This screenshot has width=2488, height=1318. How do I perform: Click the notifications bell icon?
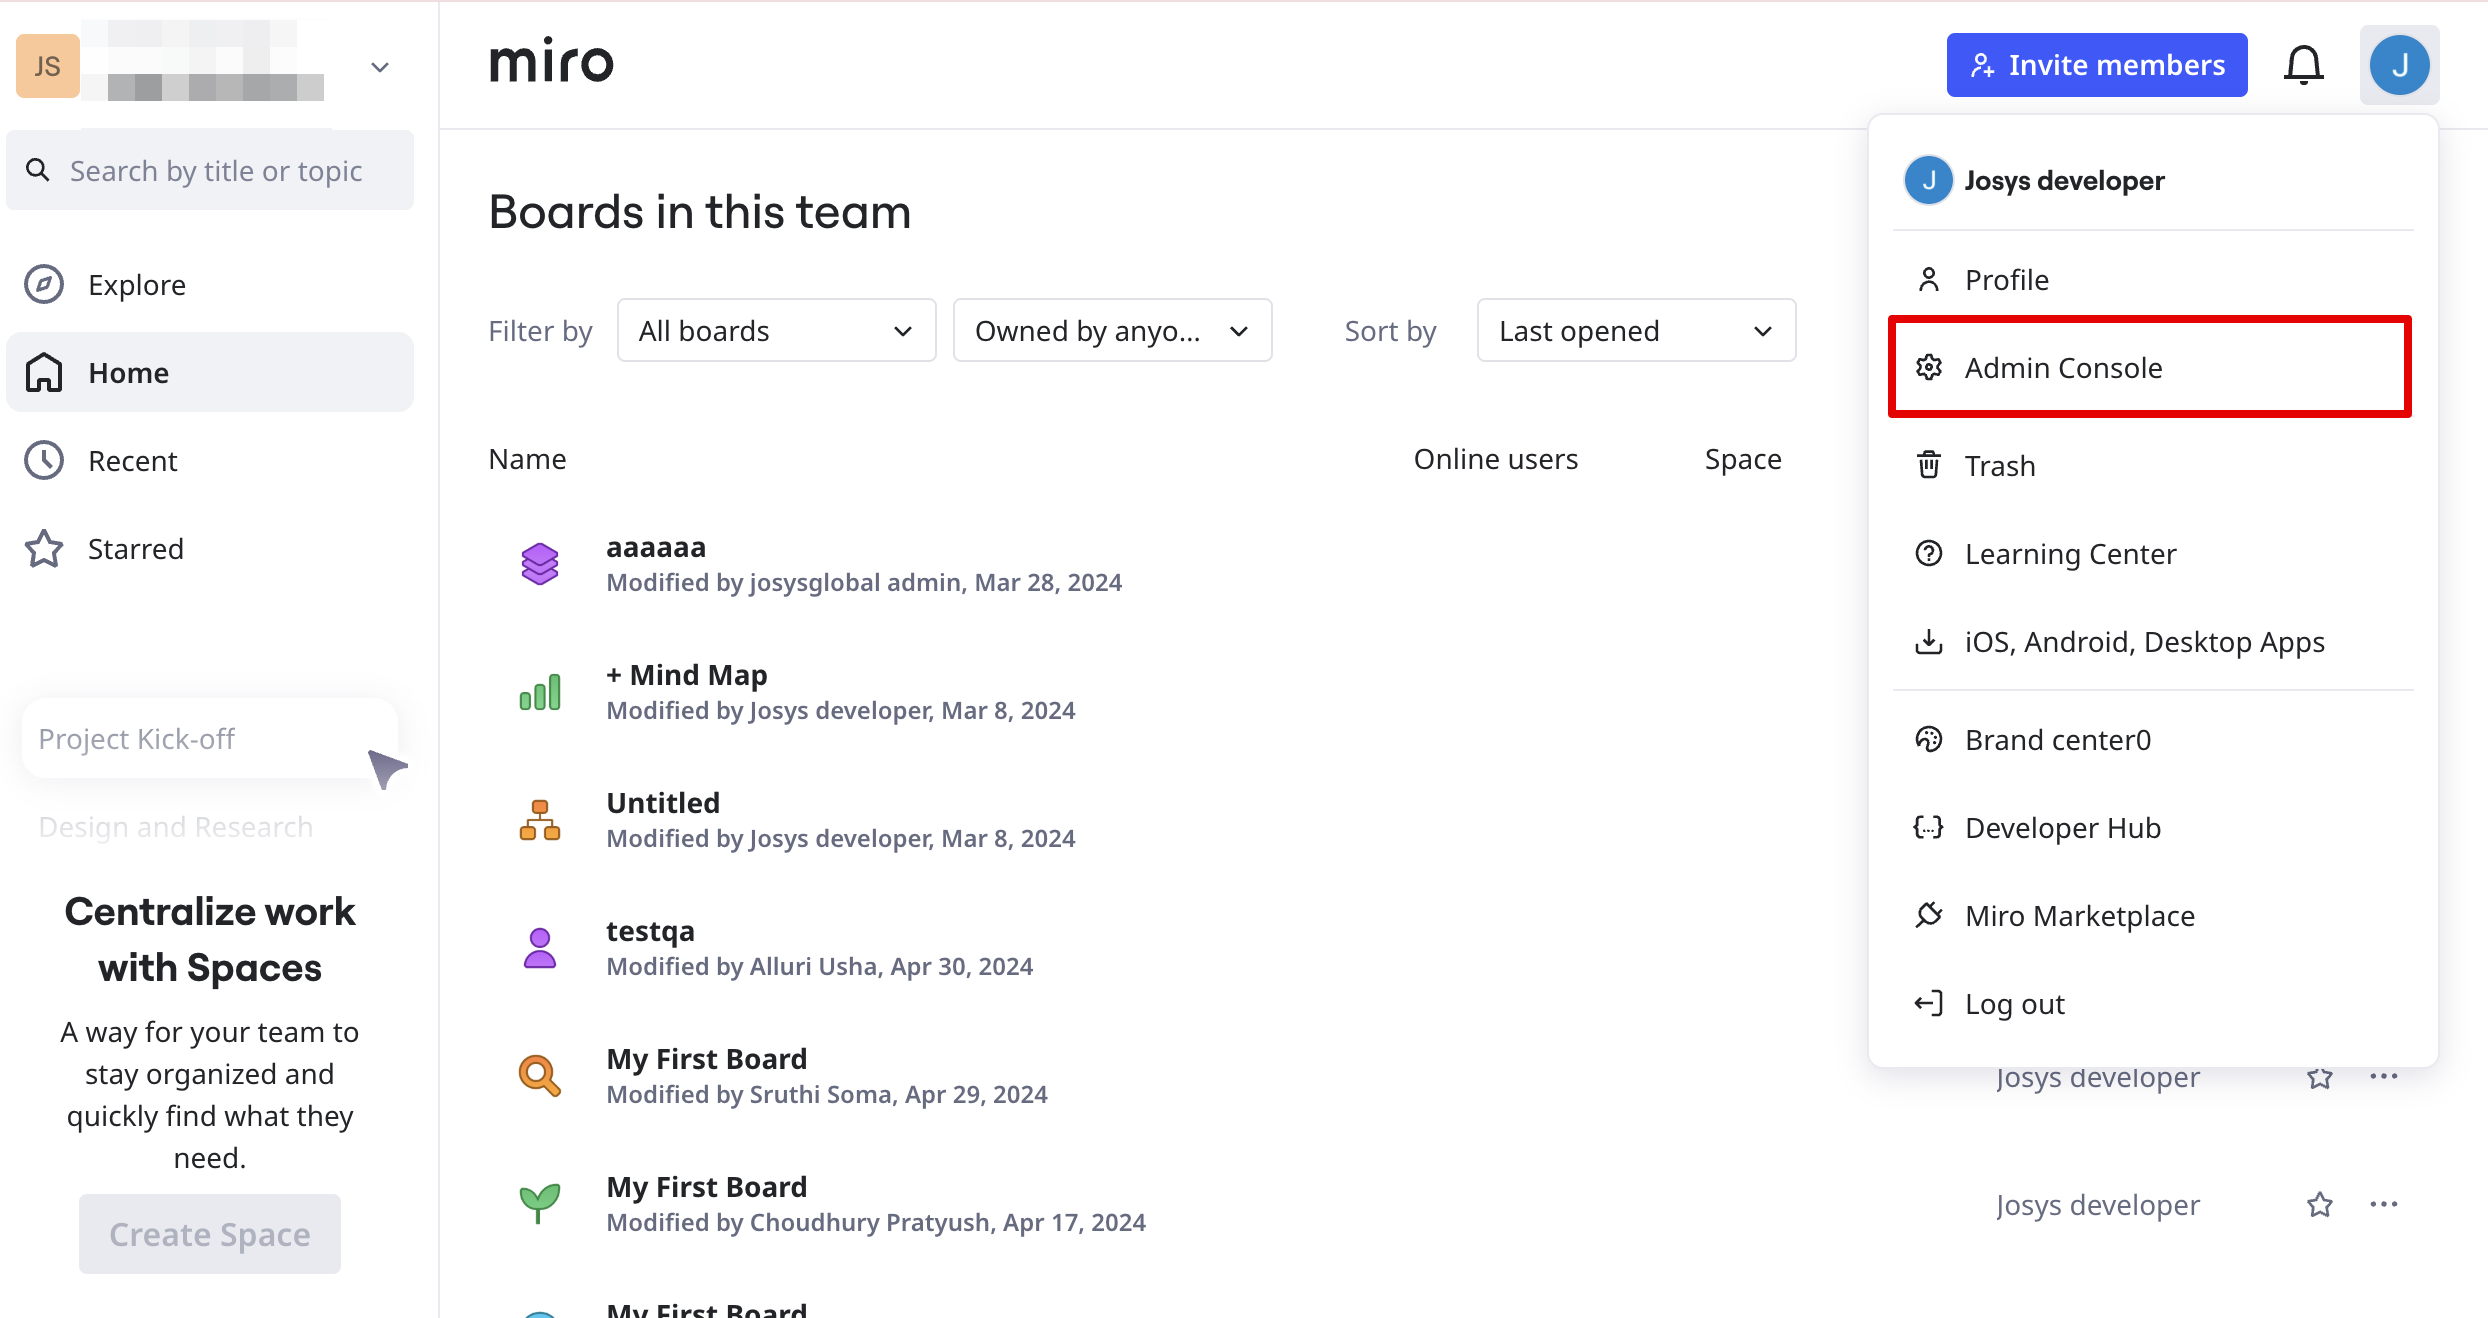click(x=2303, y=66)
